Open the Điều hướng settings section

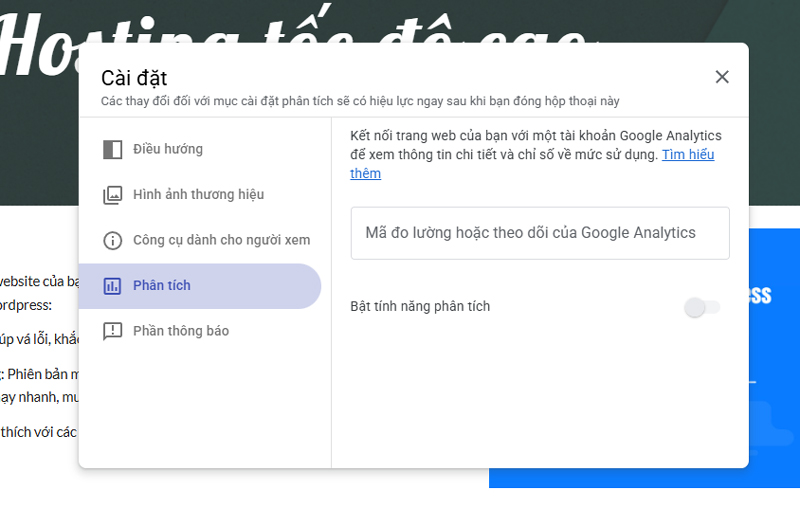click(x=200, y=149)
